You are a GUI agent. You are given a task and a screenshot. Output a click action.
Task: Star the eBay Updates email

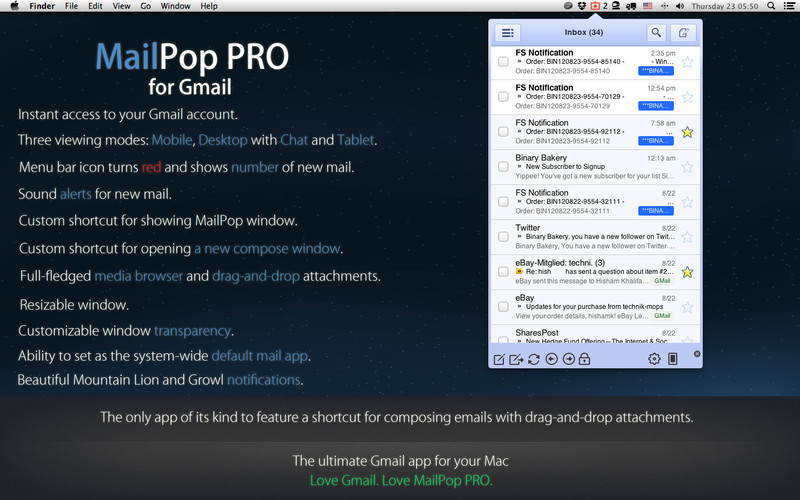pyautogui.click(x=687, y=307)
